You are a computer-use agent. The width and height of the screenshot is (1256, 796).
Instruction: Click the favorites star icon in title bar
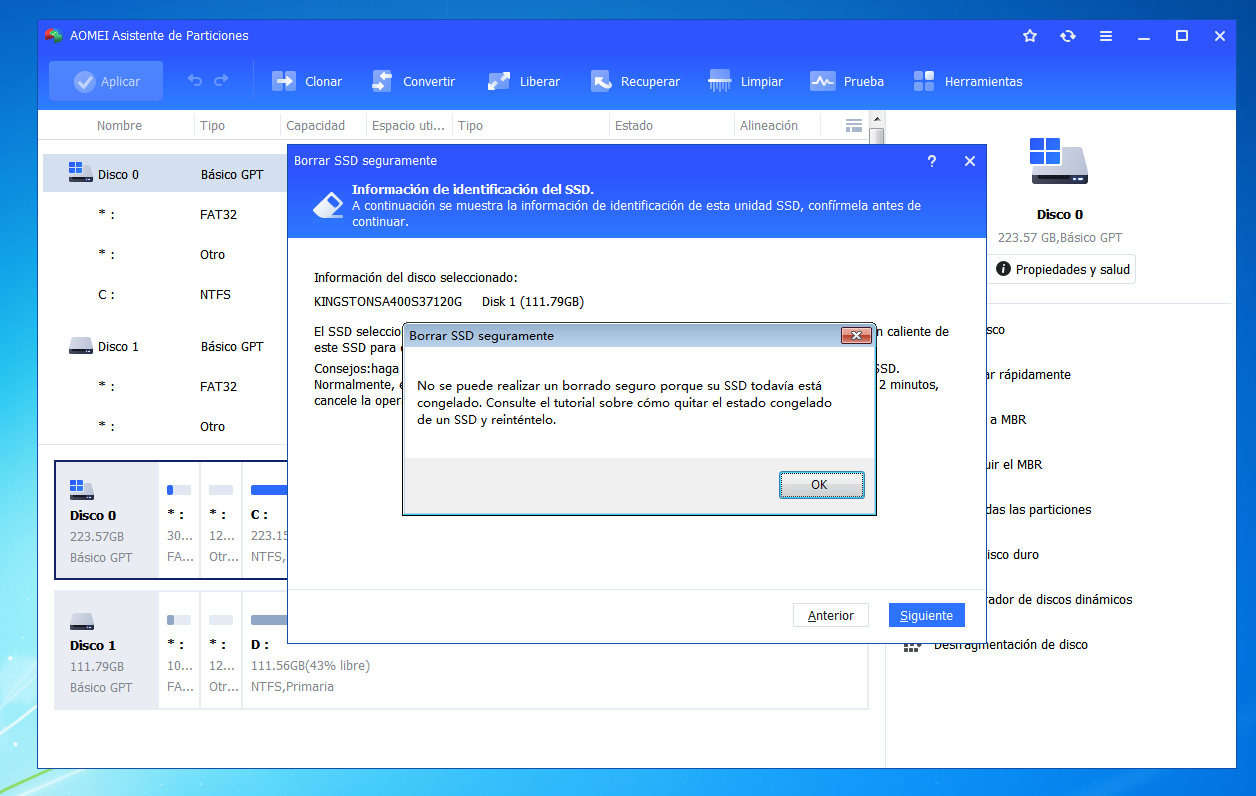coord(1030,36)
